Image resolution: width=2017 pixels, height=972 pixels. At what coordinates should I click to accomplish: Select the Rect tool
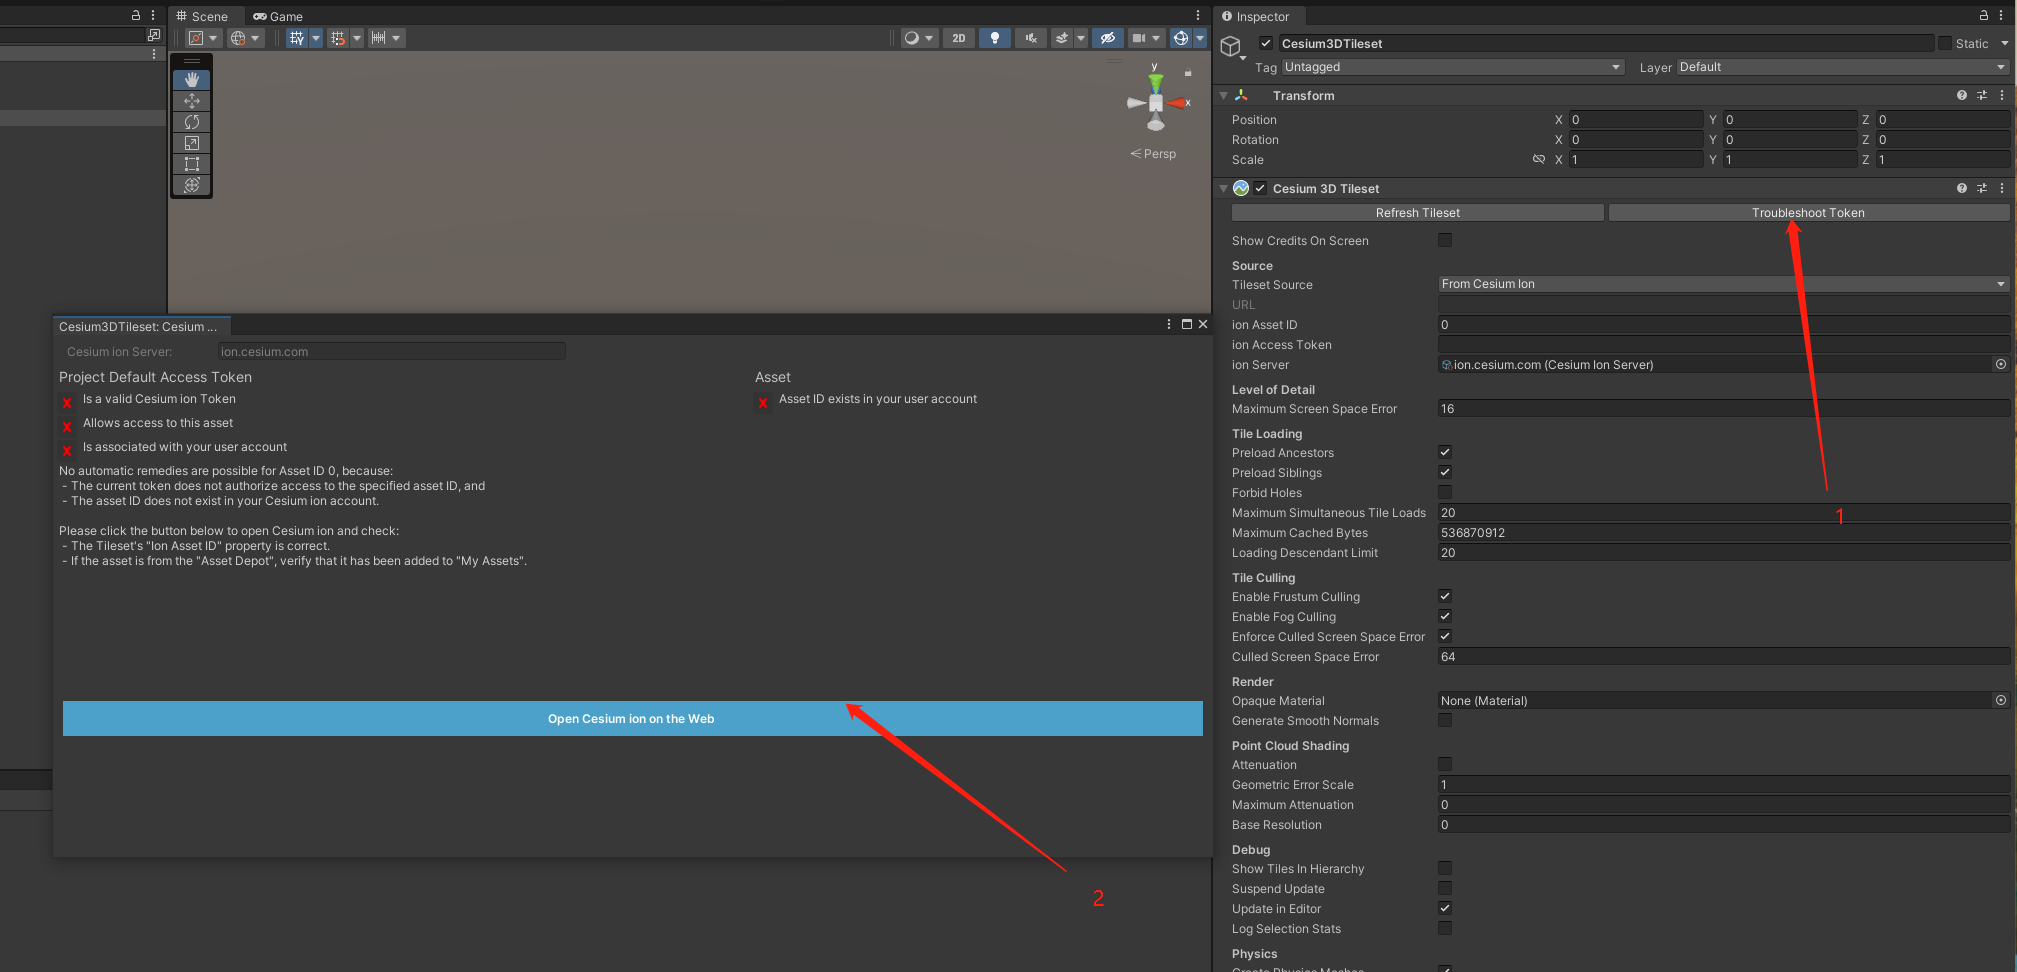[192, 164]
